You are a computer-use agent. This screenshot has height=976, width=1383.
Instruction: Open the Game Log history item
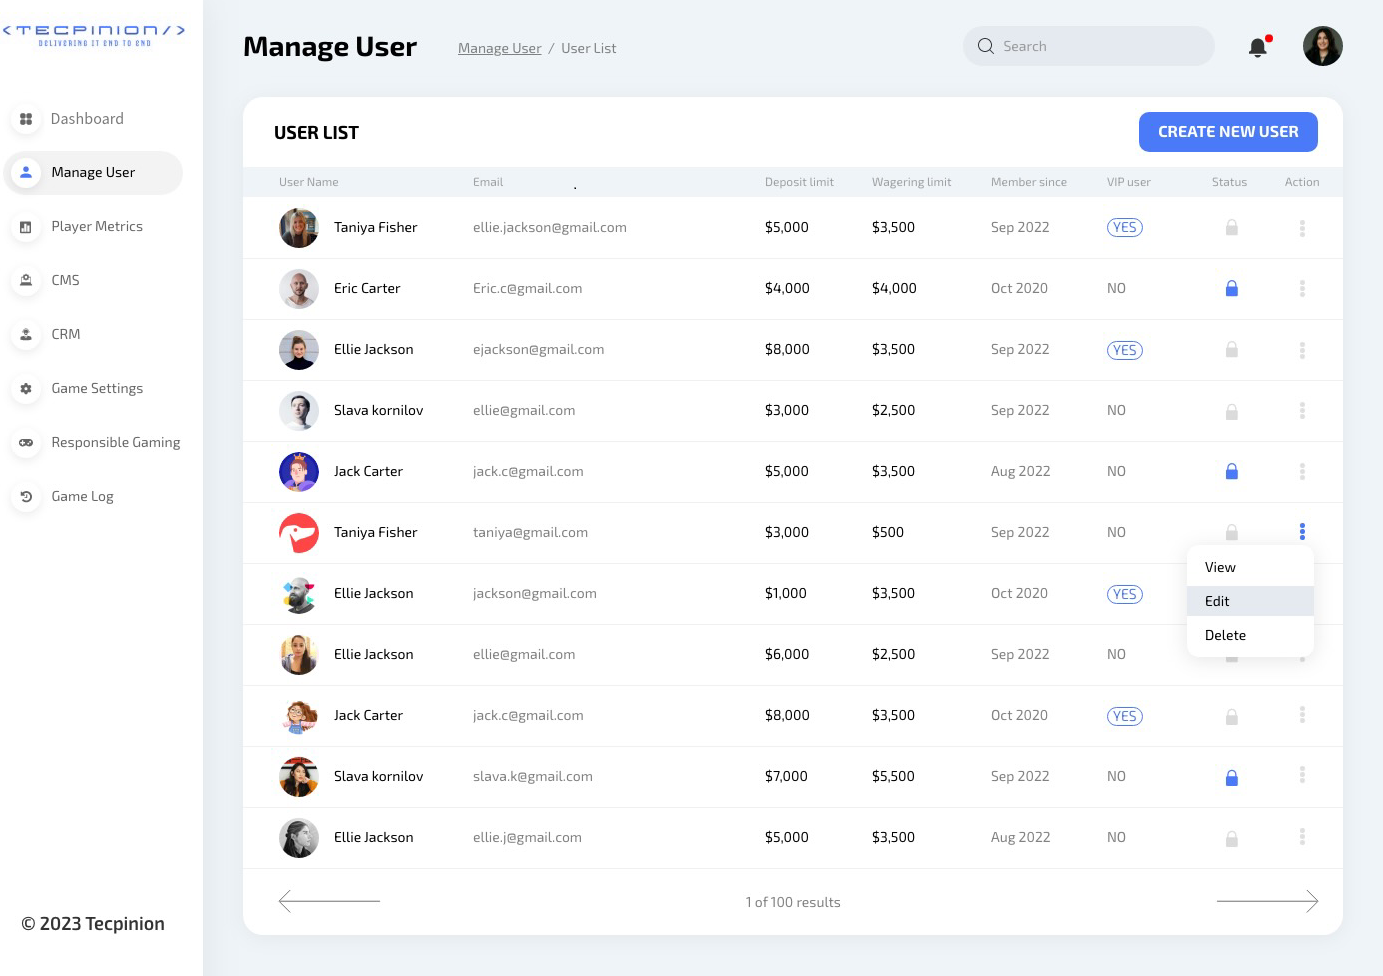coord(82,497)
